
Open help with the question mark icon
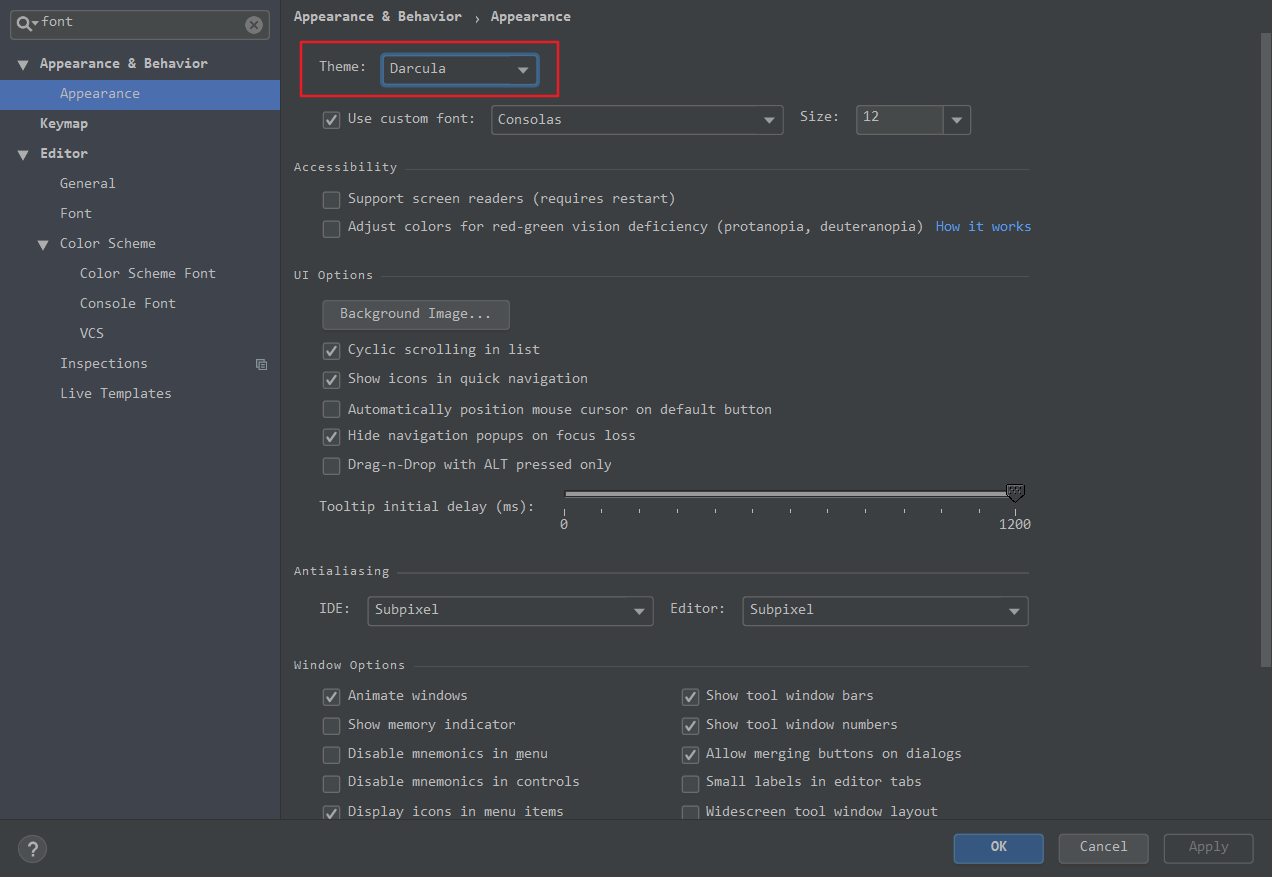[x=32, y=849]
